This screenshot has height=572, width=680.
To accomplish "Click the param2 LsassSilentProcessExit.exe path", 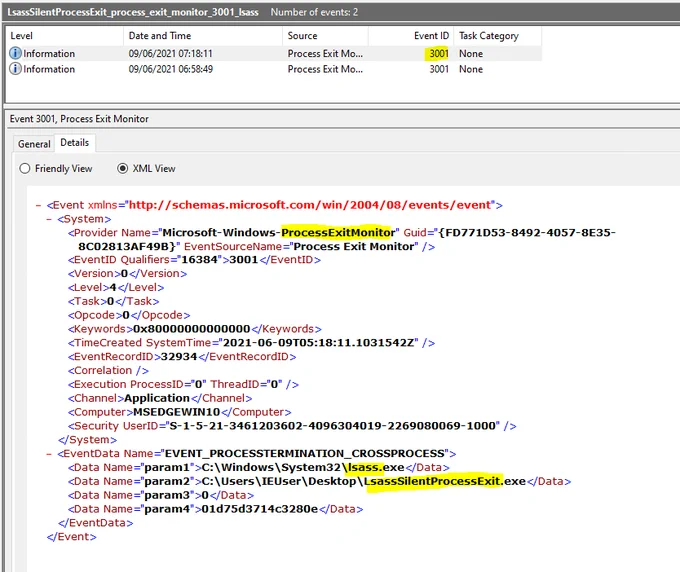I will click(364, 481).
